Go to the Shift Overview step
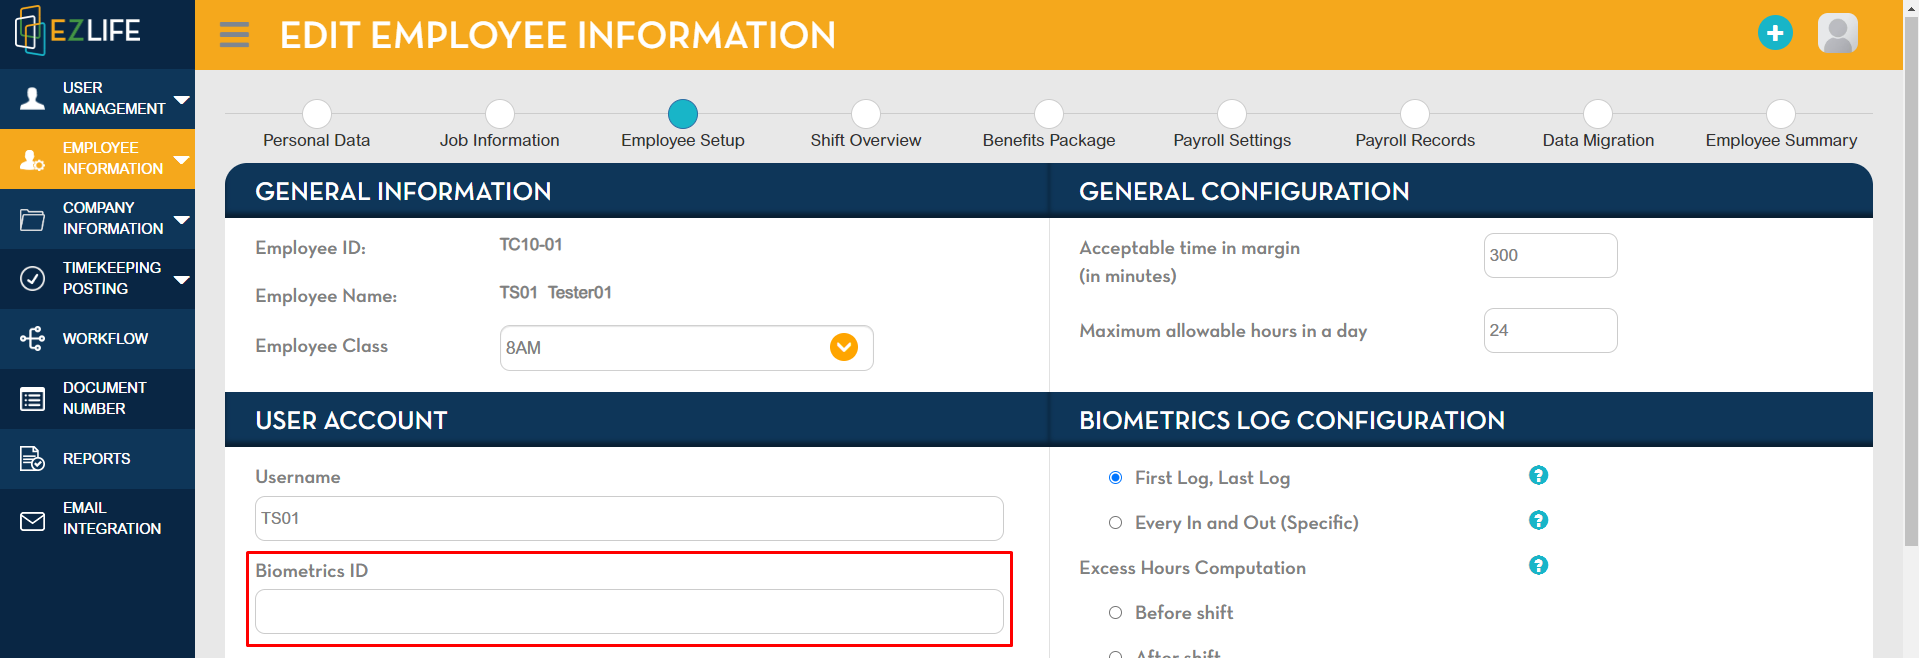Screen dimensions: 1919x658 click(x=866, y=114)
